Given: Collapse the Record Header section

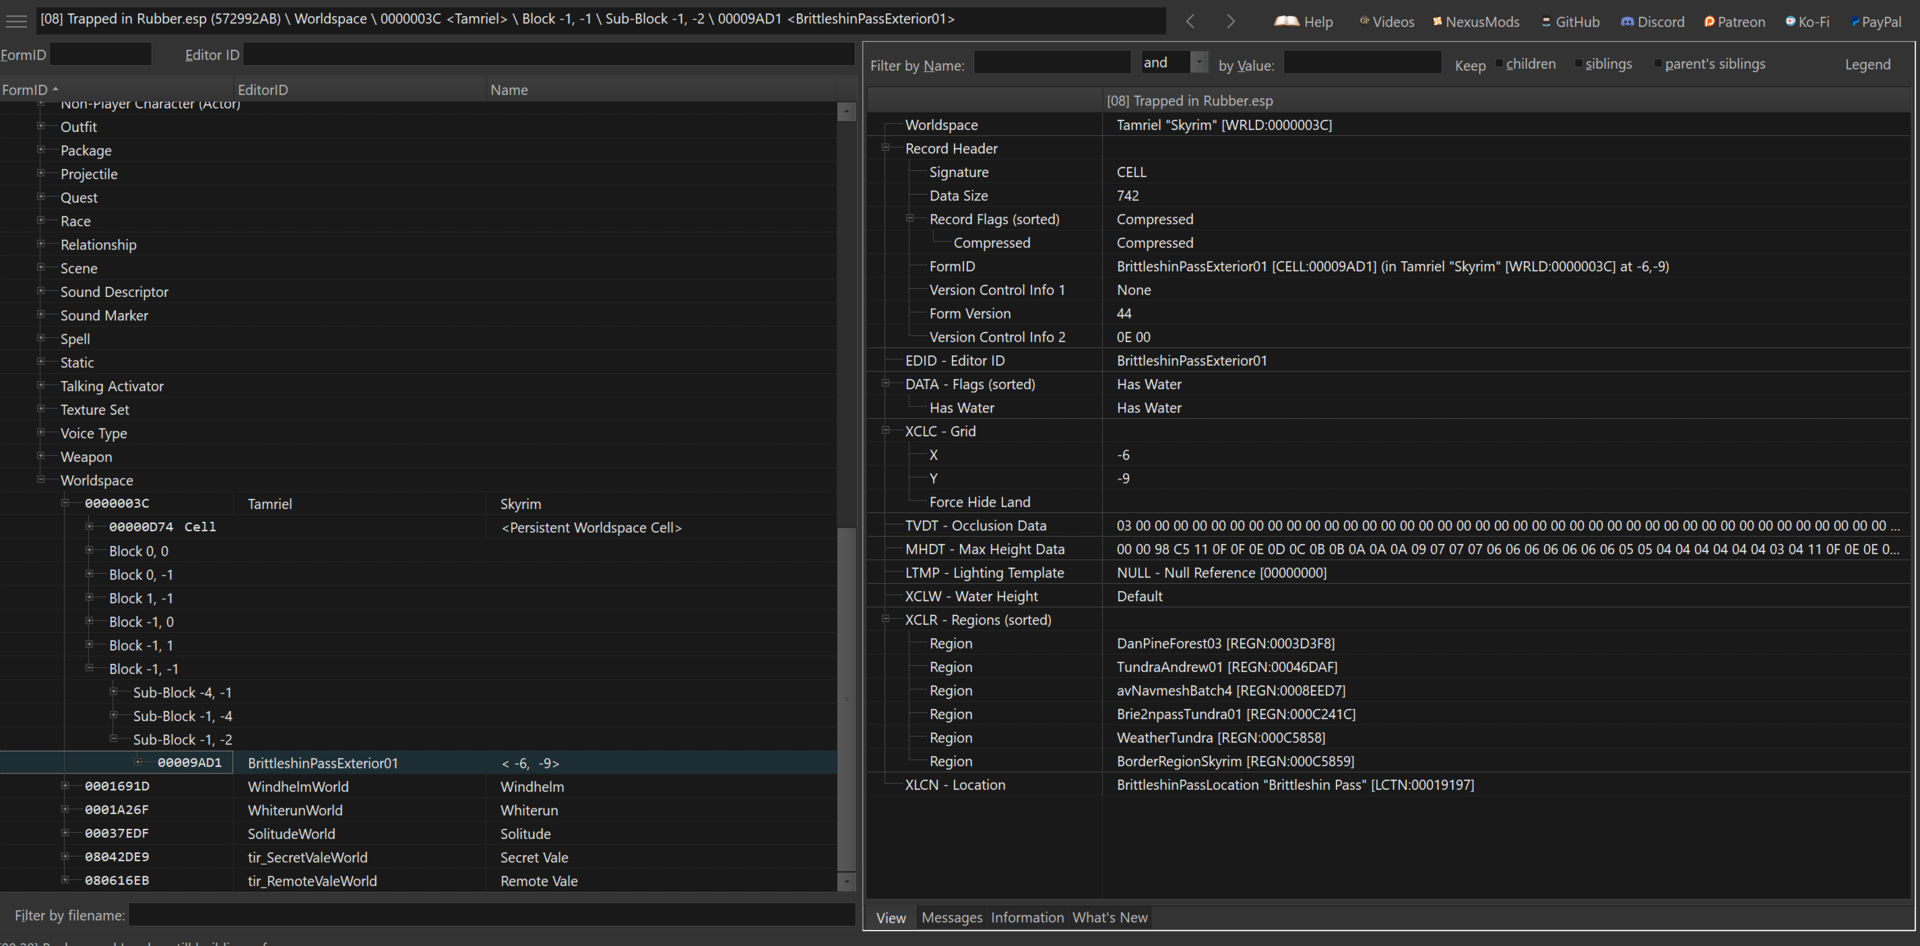Looking at the screenshot, I should click(x=885, y=148).
